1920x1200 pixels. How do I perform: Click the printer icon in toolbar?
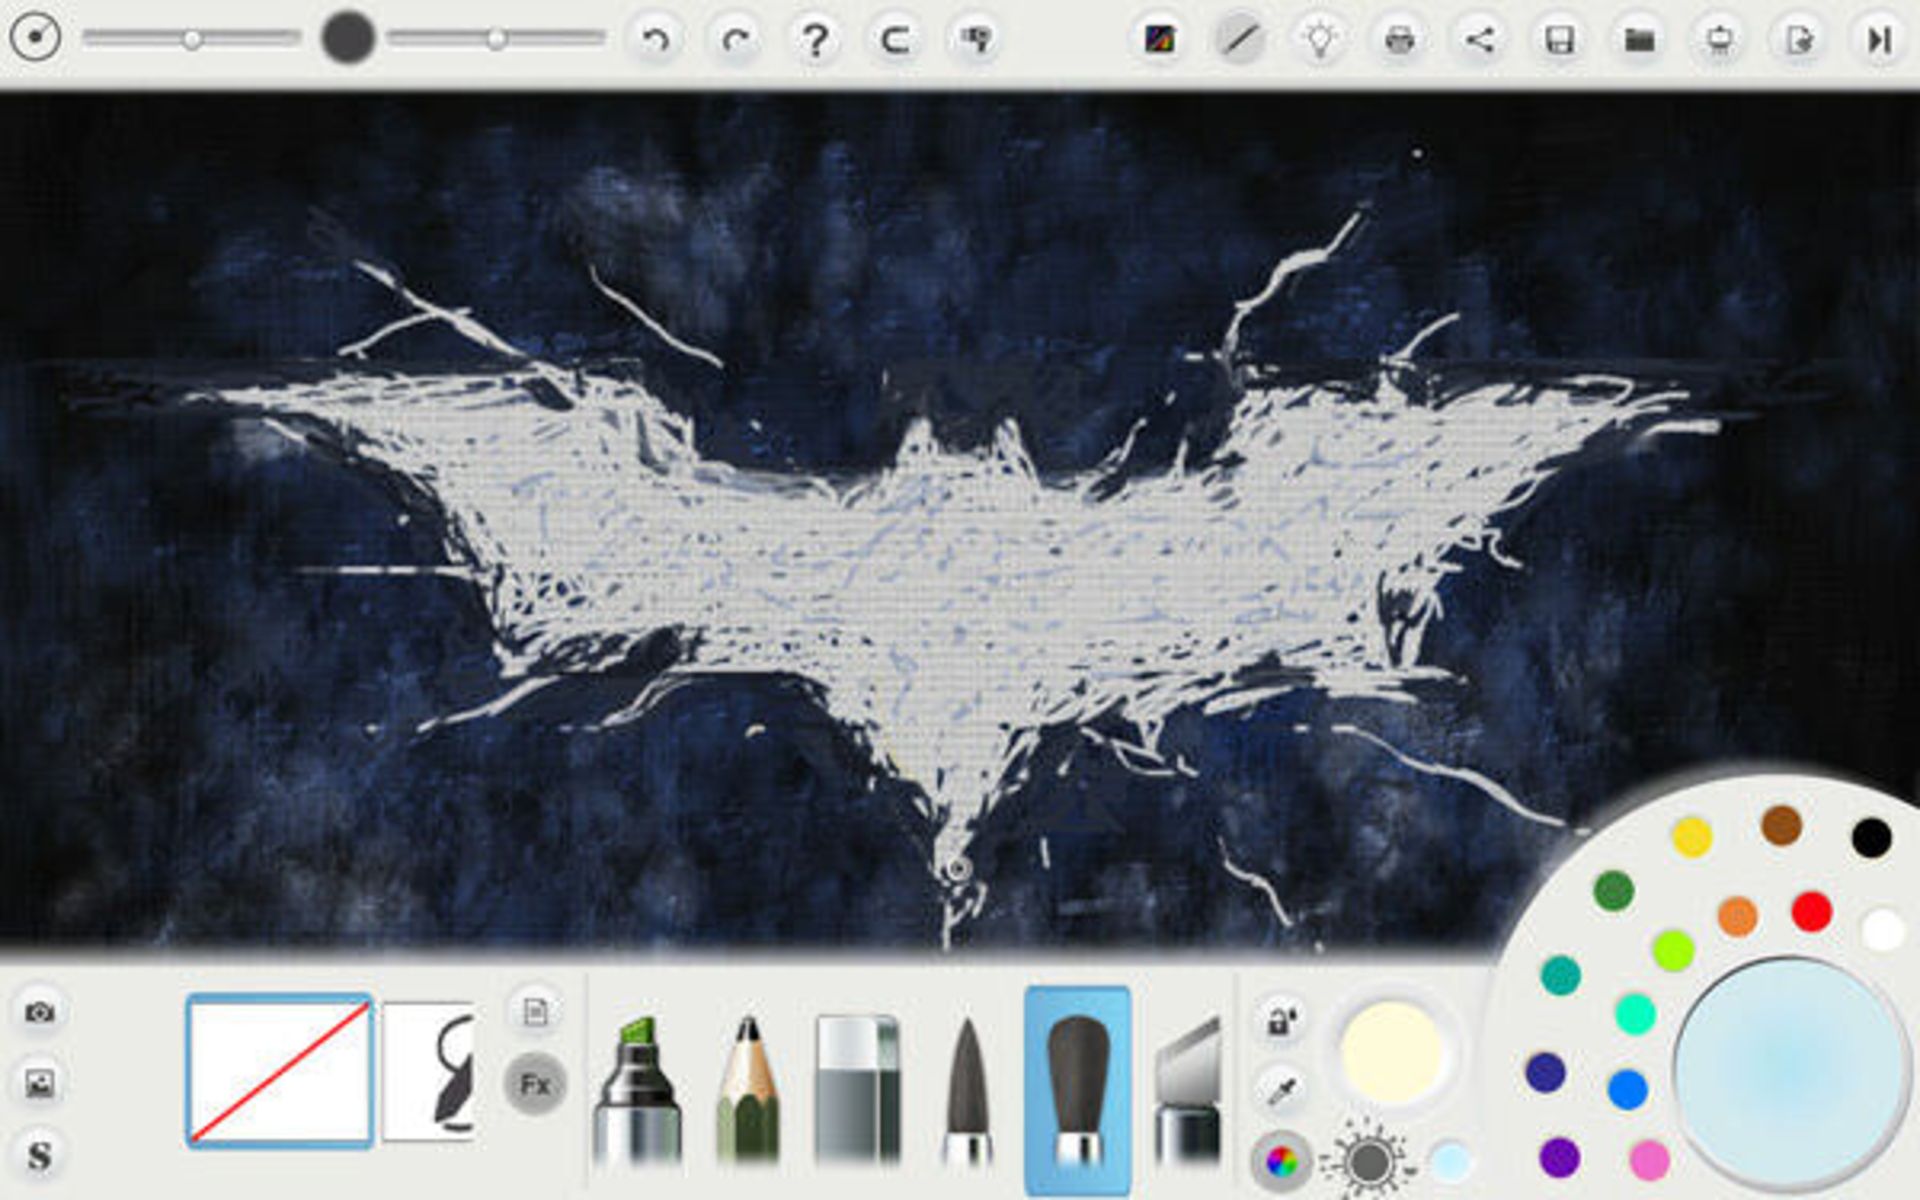tap(1400, 40)
